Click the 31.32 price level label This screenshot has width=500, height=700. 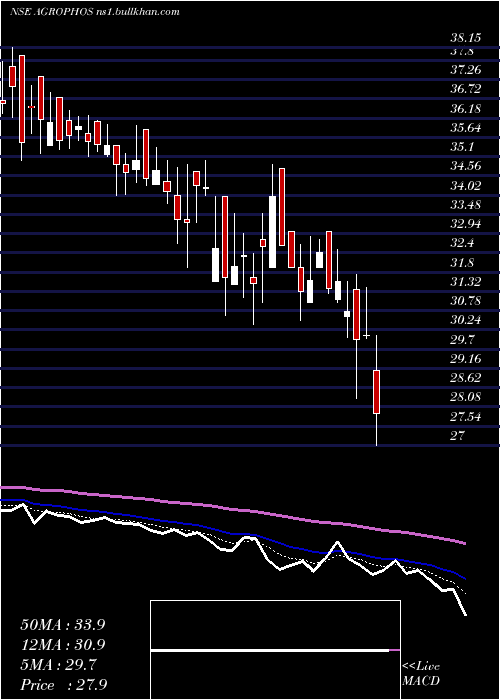point(465,282)
